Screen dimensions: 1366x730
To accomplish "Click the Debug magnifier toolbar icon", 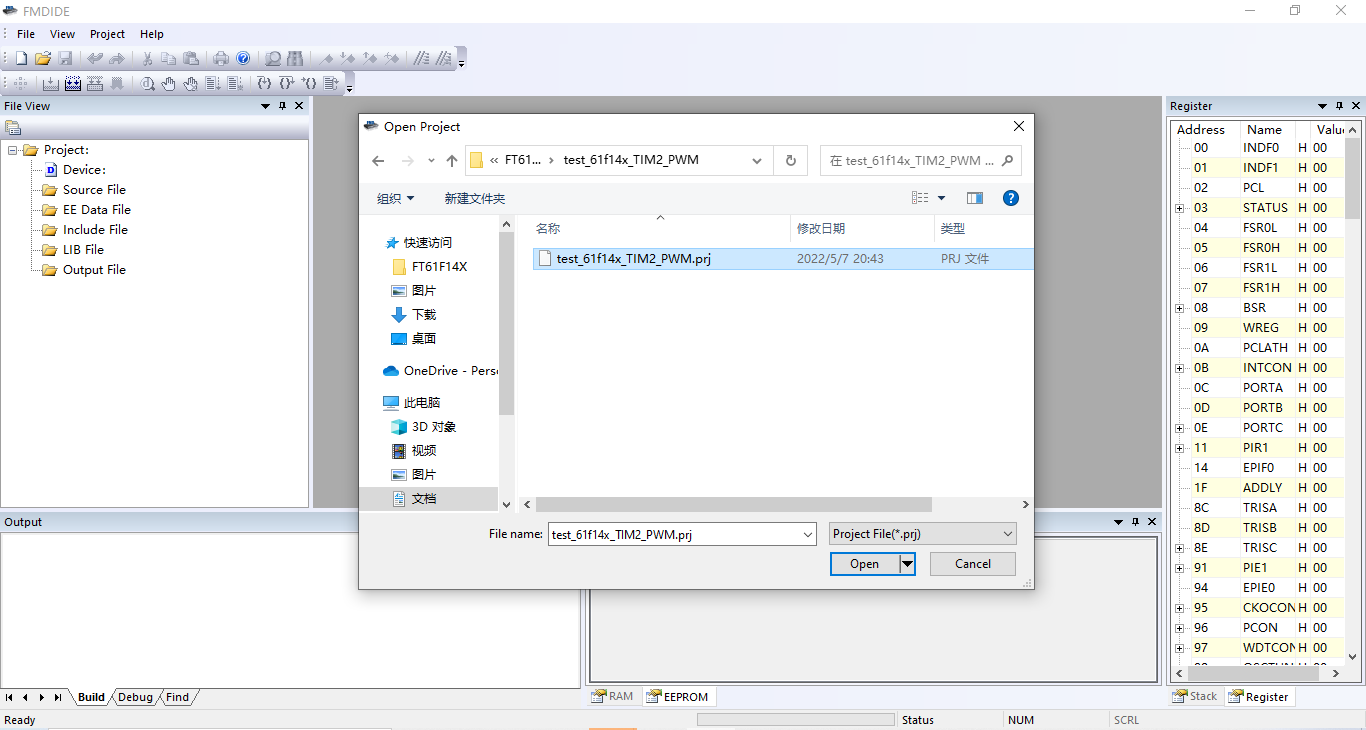I will 147,84.
